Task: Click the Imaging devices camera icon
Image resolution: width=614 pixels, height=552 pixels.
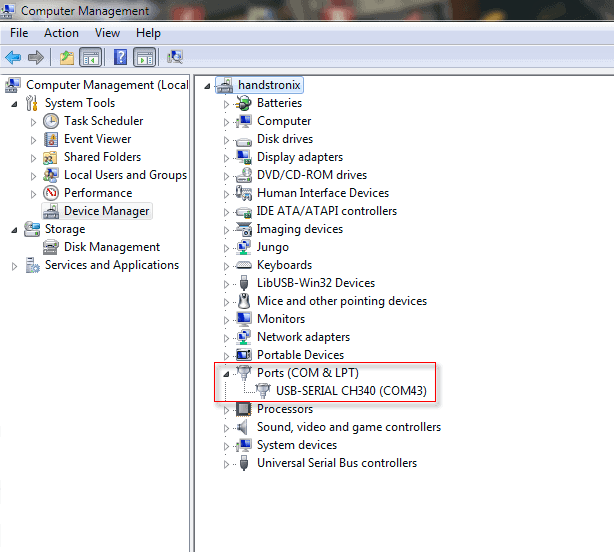Action: coord(244,229)
